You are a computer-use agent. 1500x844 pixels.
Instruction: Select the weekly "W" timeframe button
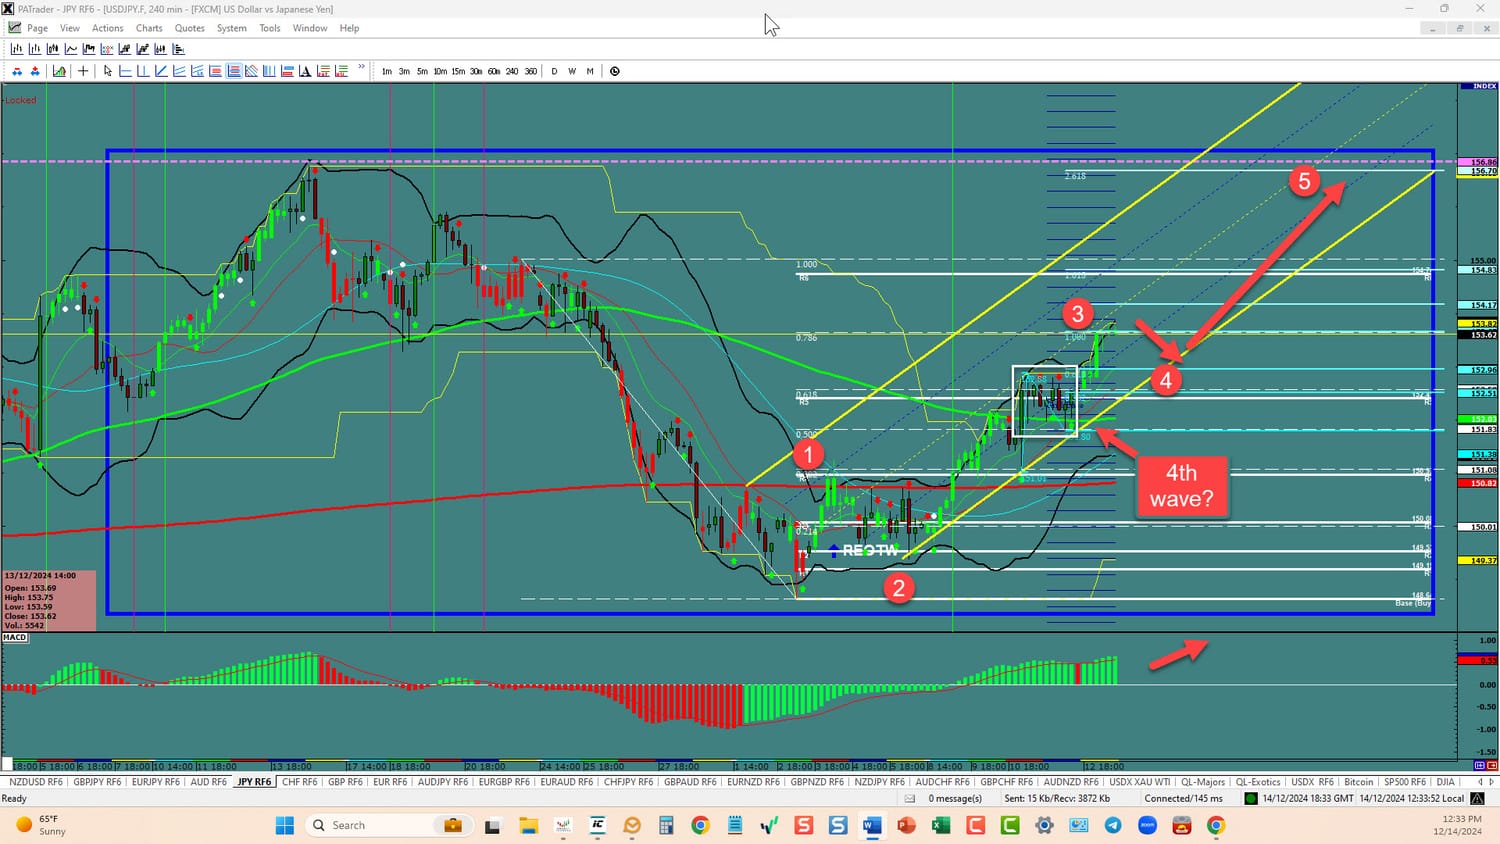572,71
